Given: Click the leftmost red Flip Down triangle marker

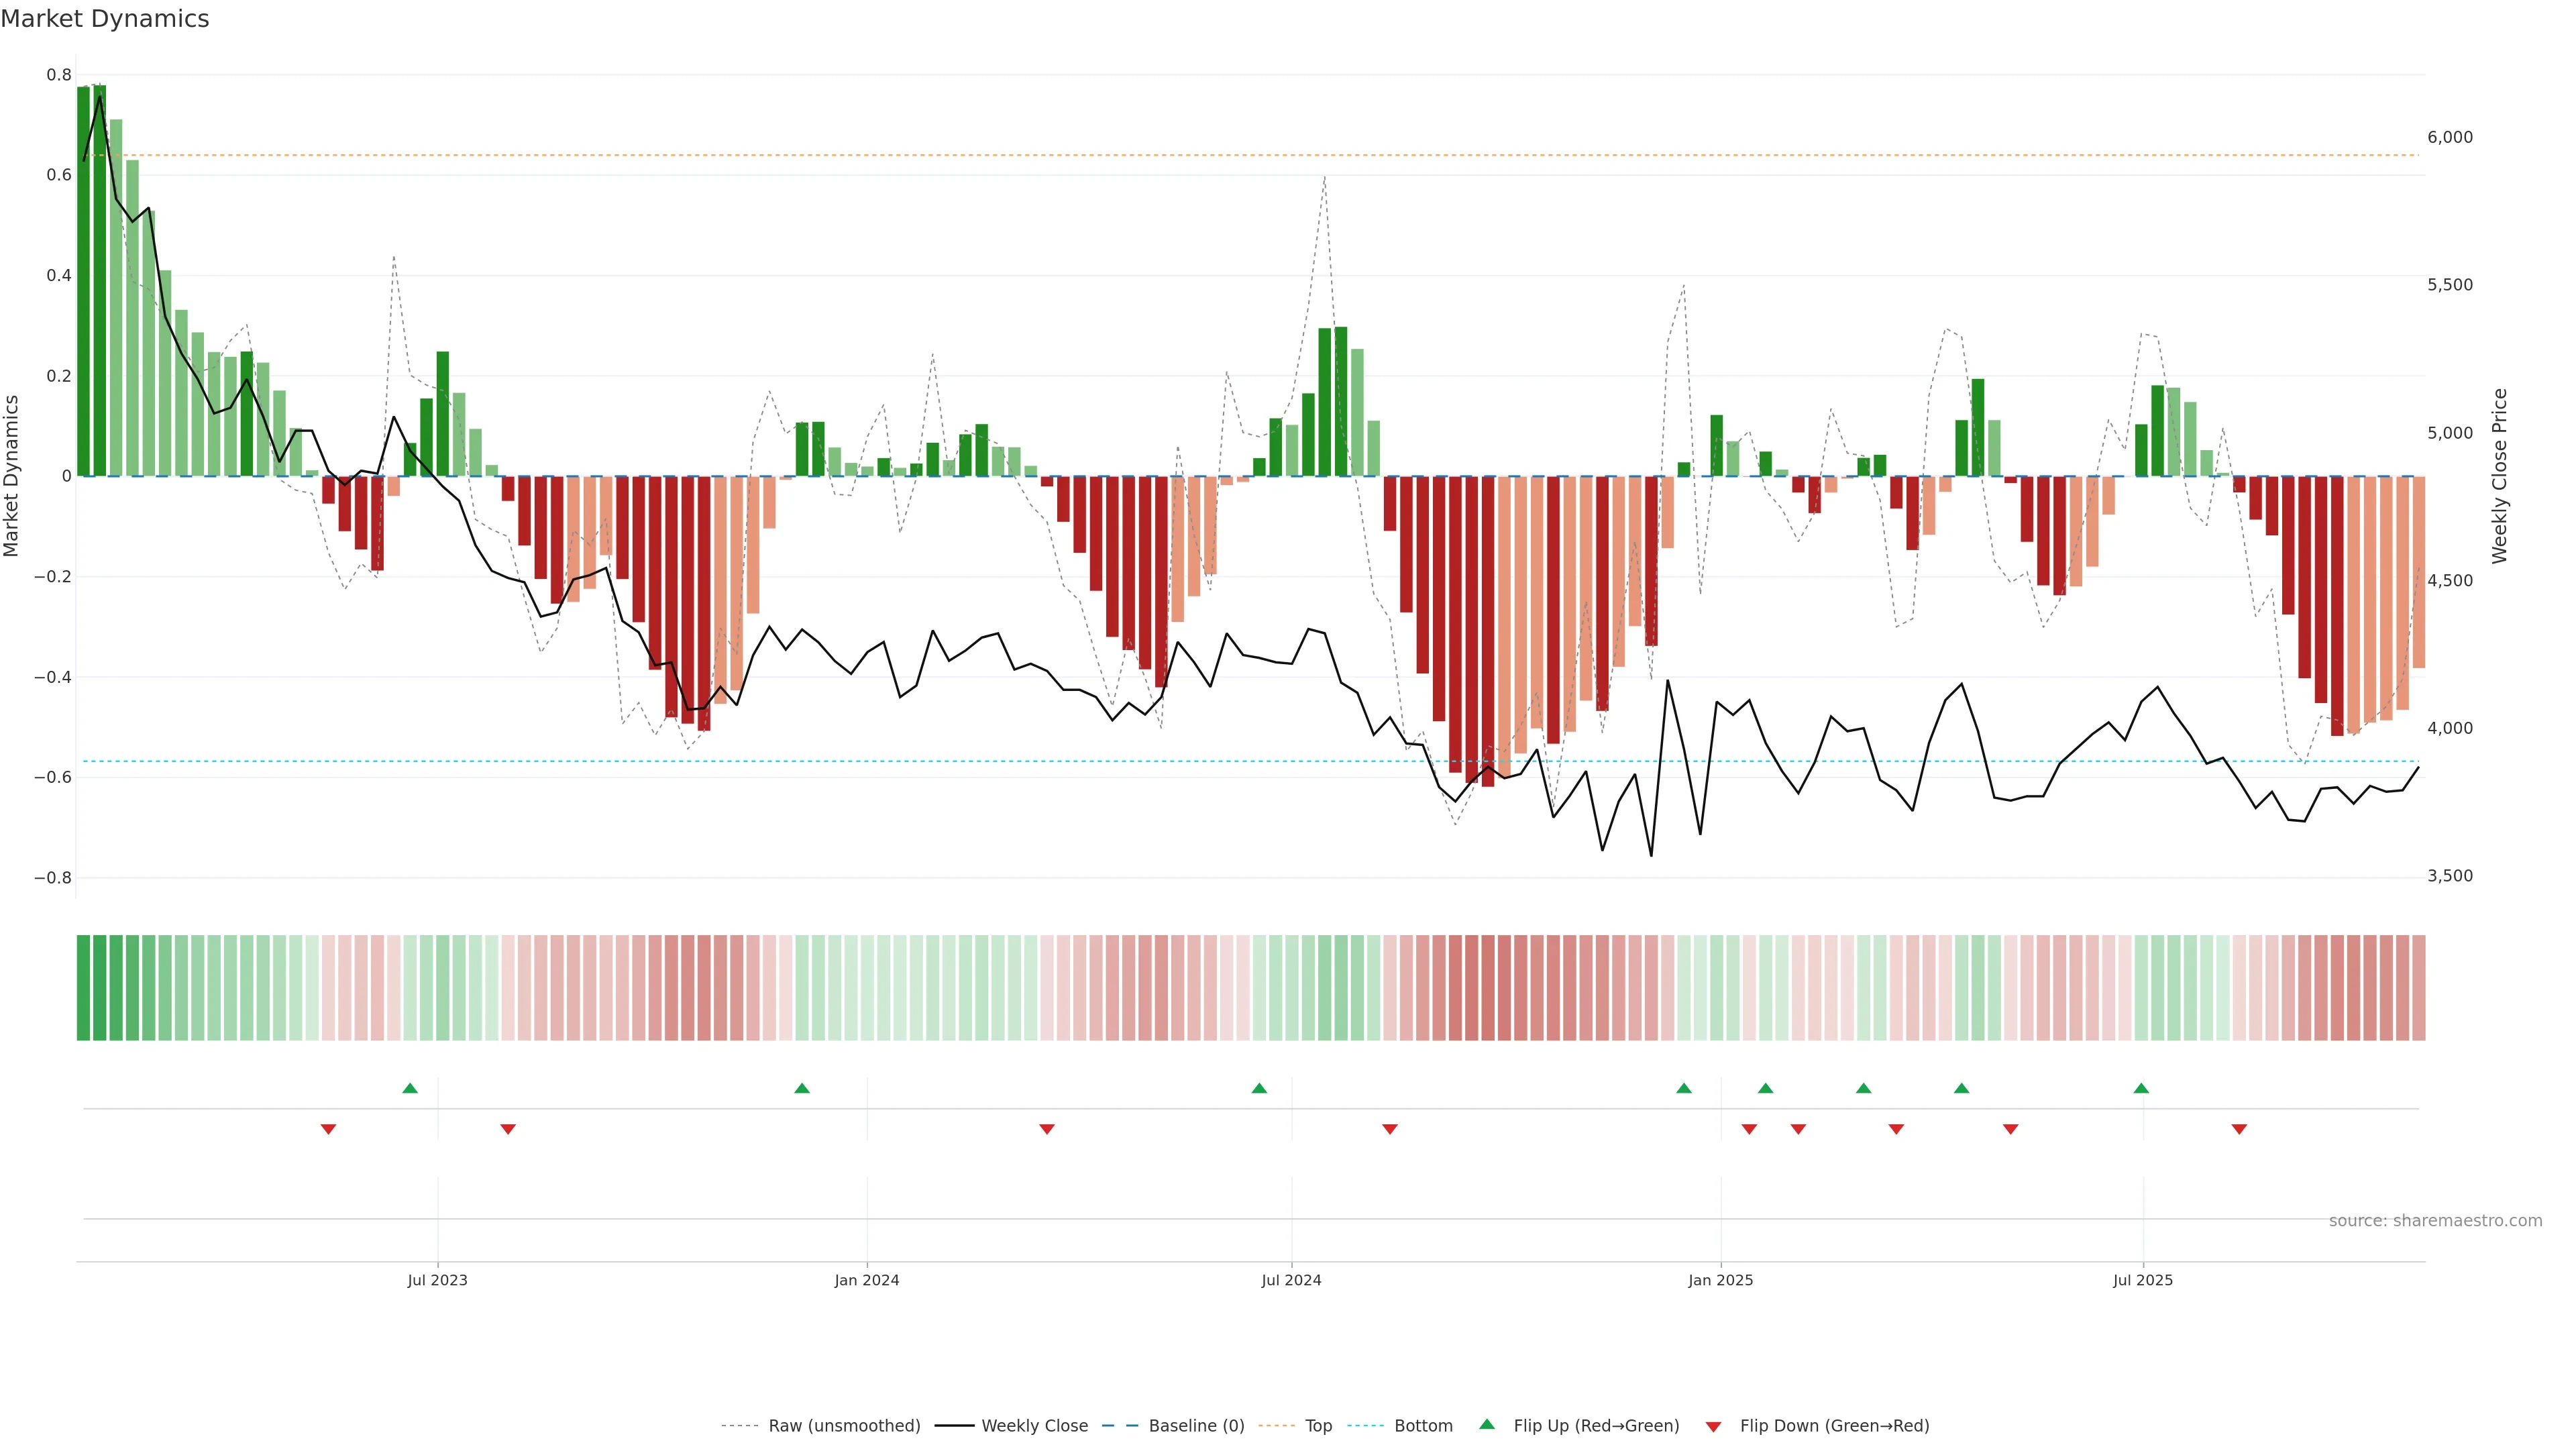Looking at the screenshot, I should 328,1129.
